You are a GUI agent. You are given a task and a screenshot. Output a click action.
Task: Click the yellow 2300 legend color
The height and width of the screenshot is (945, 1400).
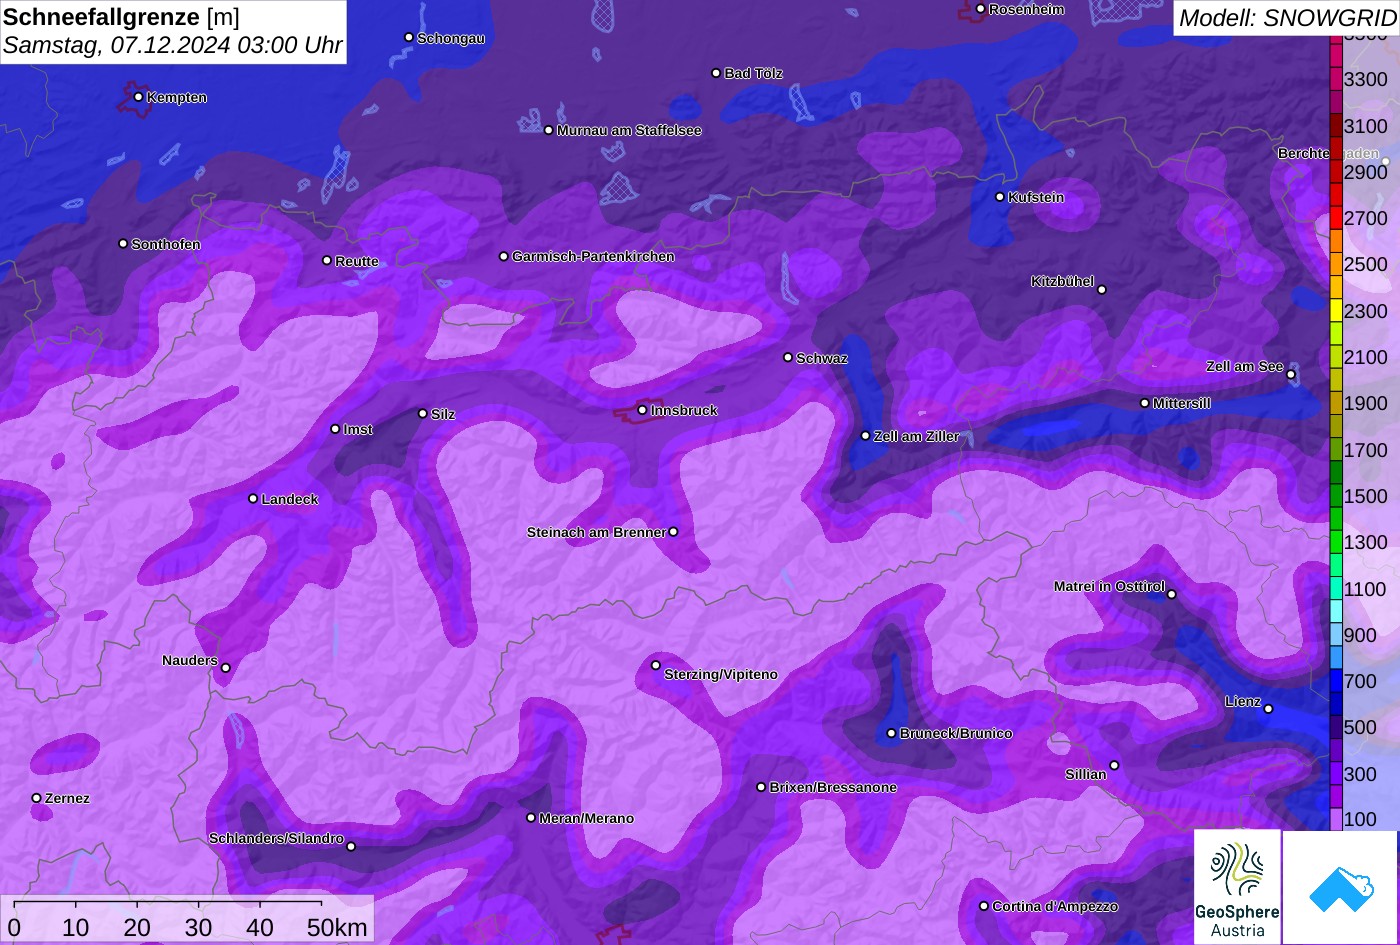1336,311
